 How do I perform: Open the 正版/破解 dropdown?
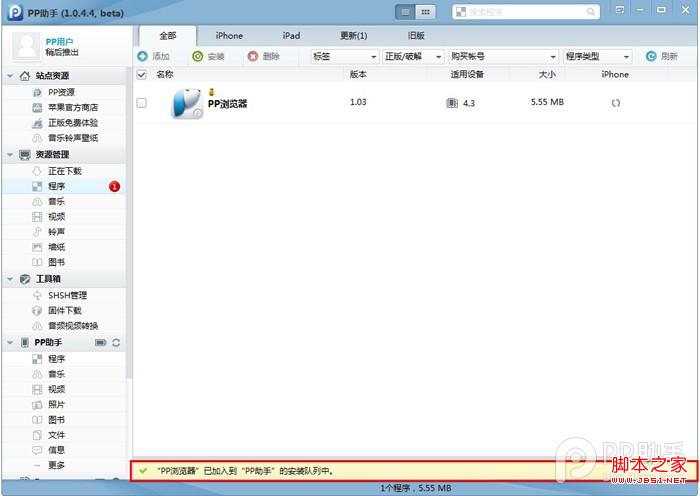[413, 56]
